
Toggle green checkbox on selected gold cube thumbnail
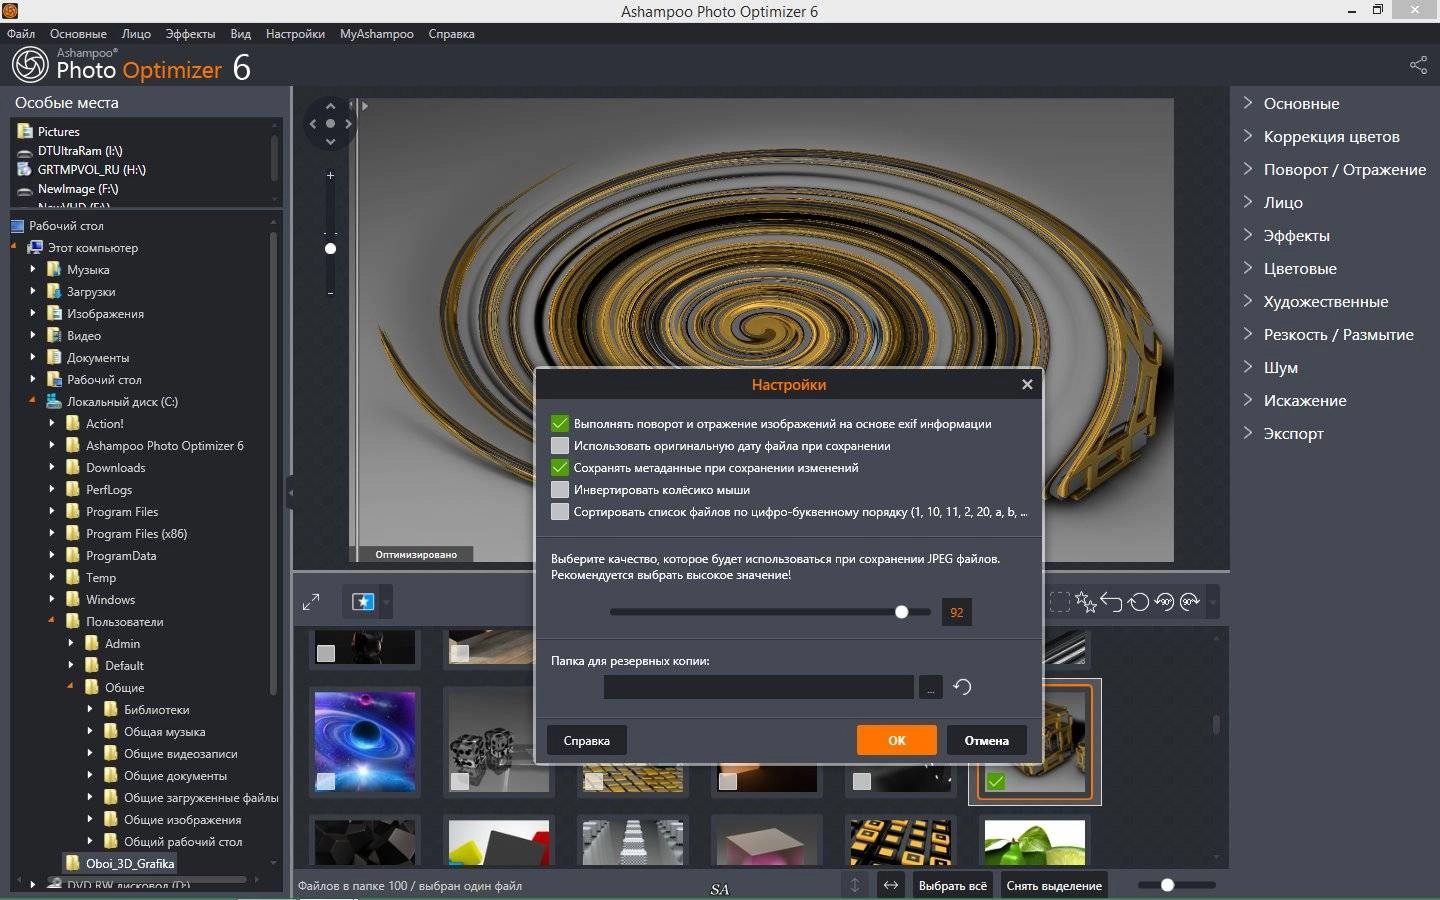(x=995, y=782)
